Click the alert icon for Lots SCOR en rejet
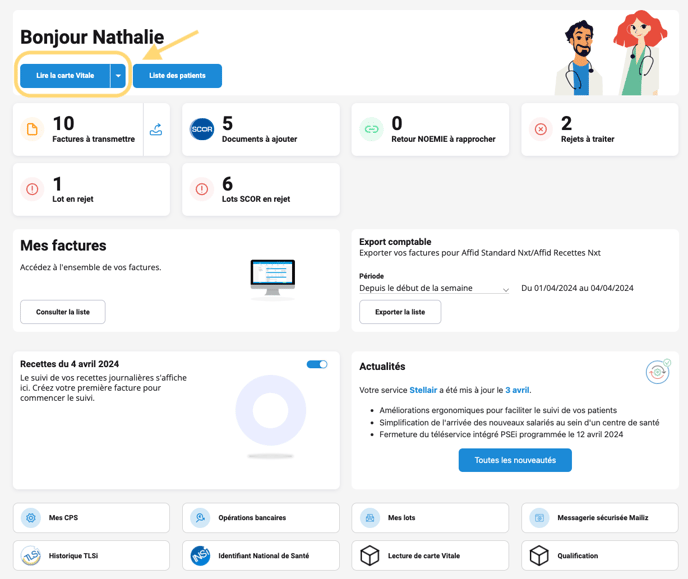Viewport: 688px width, 579px height. coord(202,189)
